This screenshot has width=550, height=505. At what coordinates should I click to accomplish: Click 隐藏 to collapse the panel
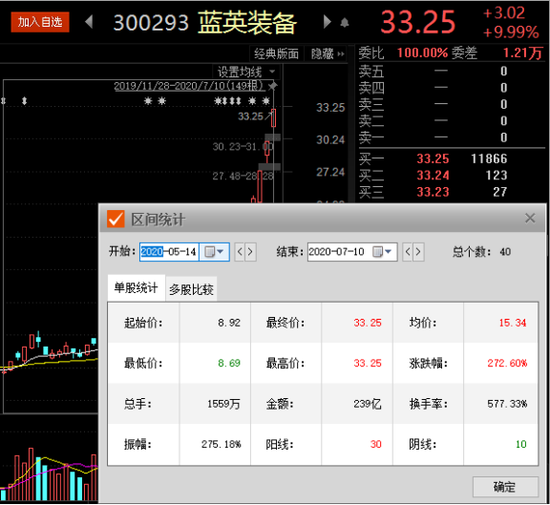(x=327, y=54)
